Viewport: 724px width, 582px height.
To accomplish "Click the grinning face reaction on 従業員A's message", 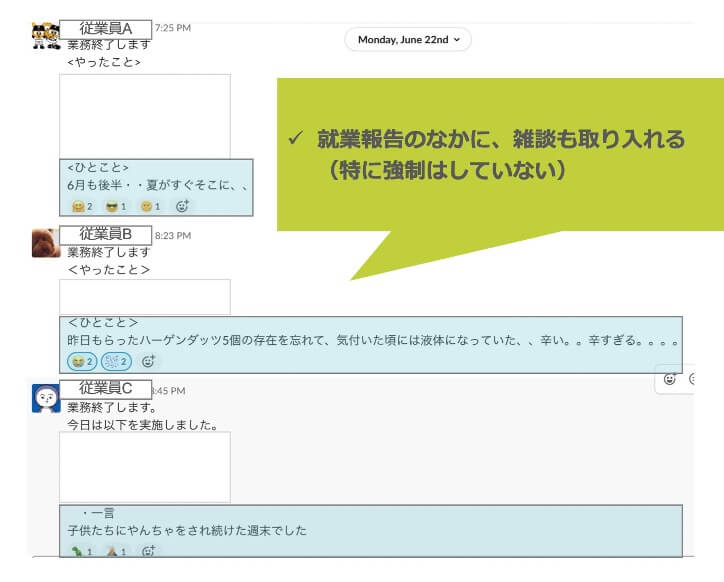I will pos(81,206).
